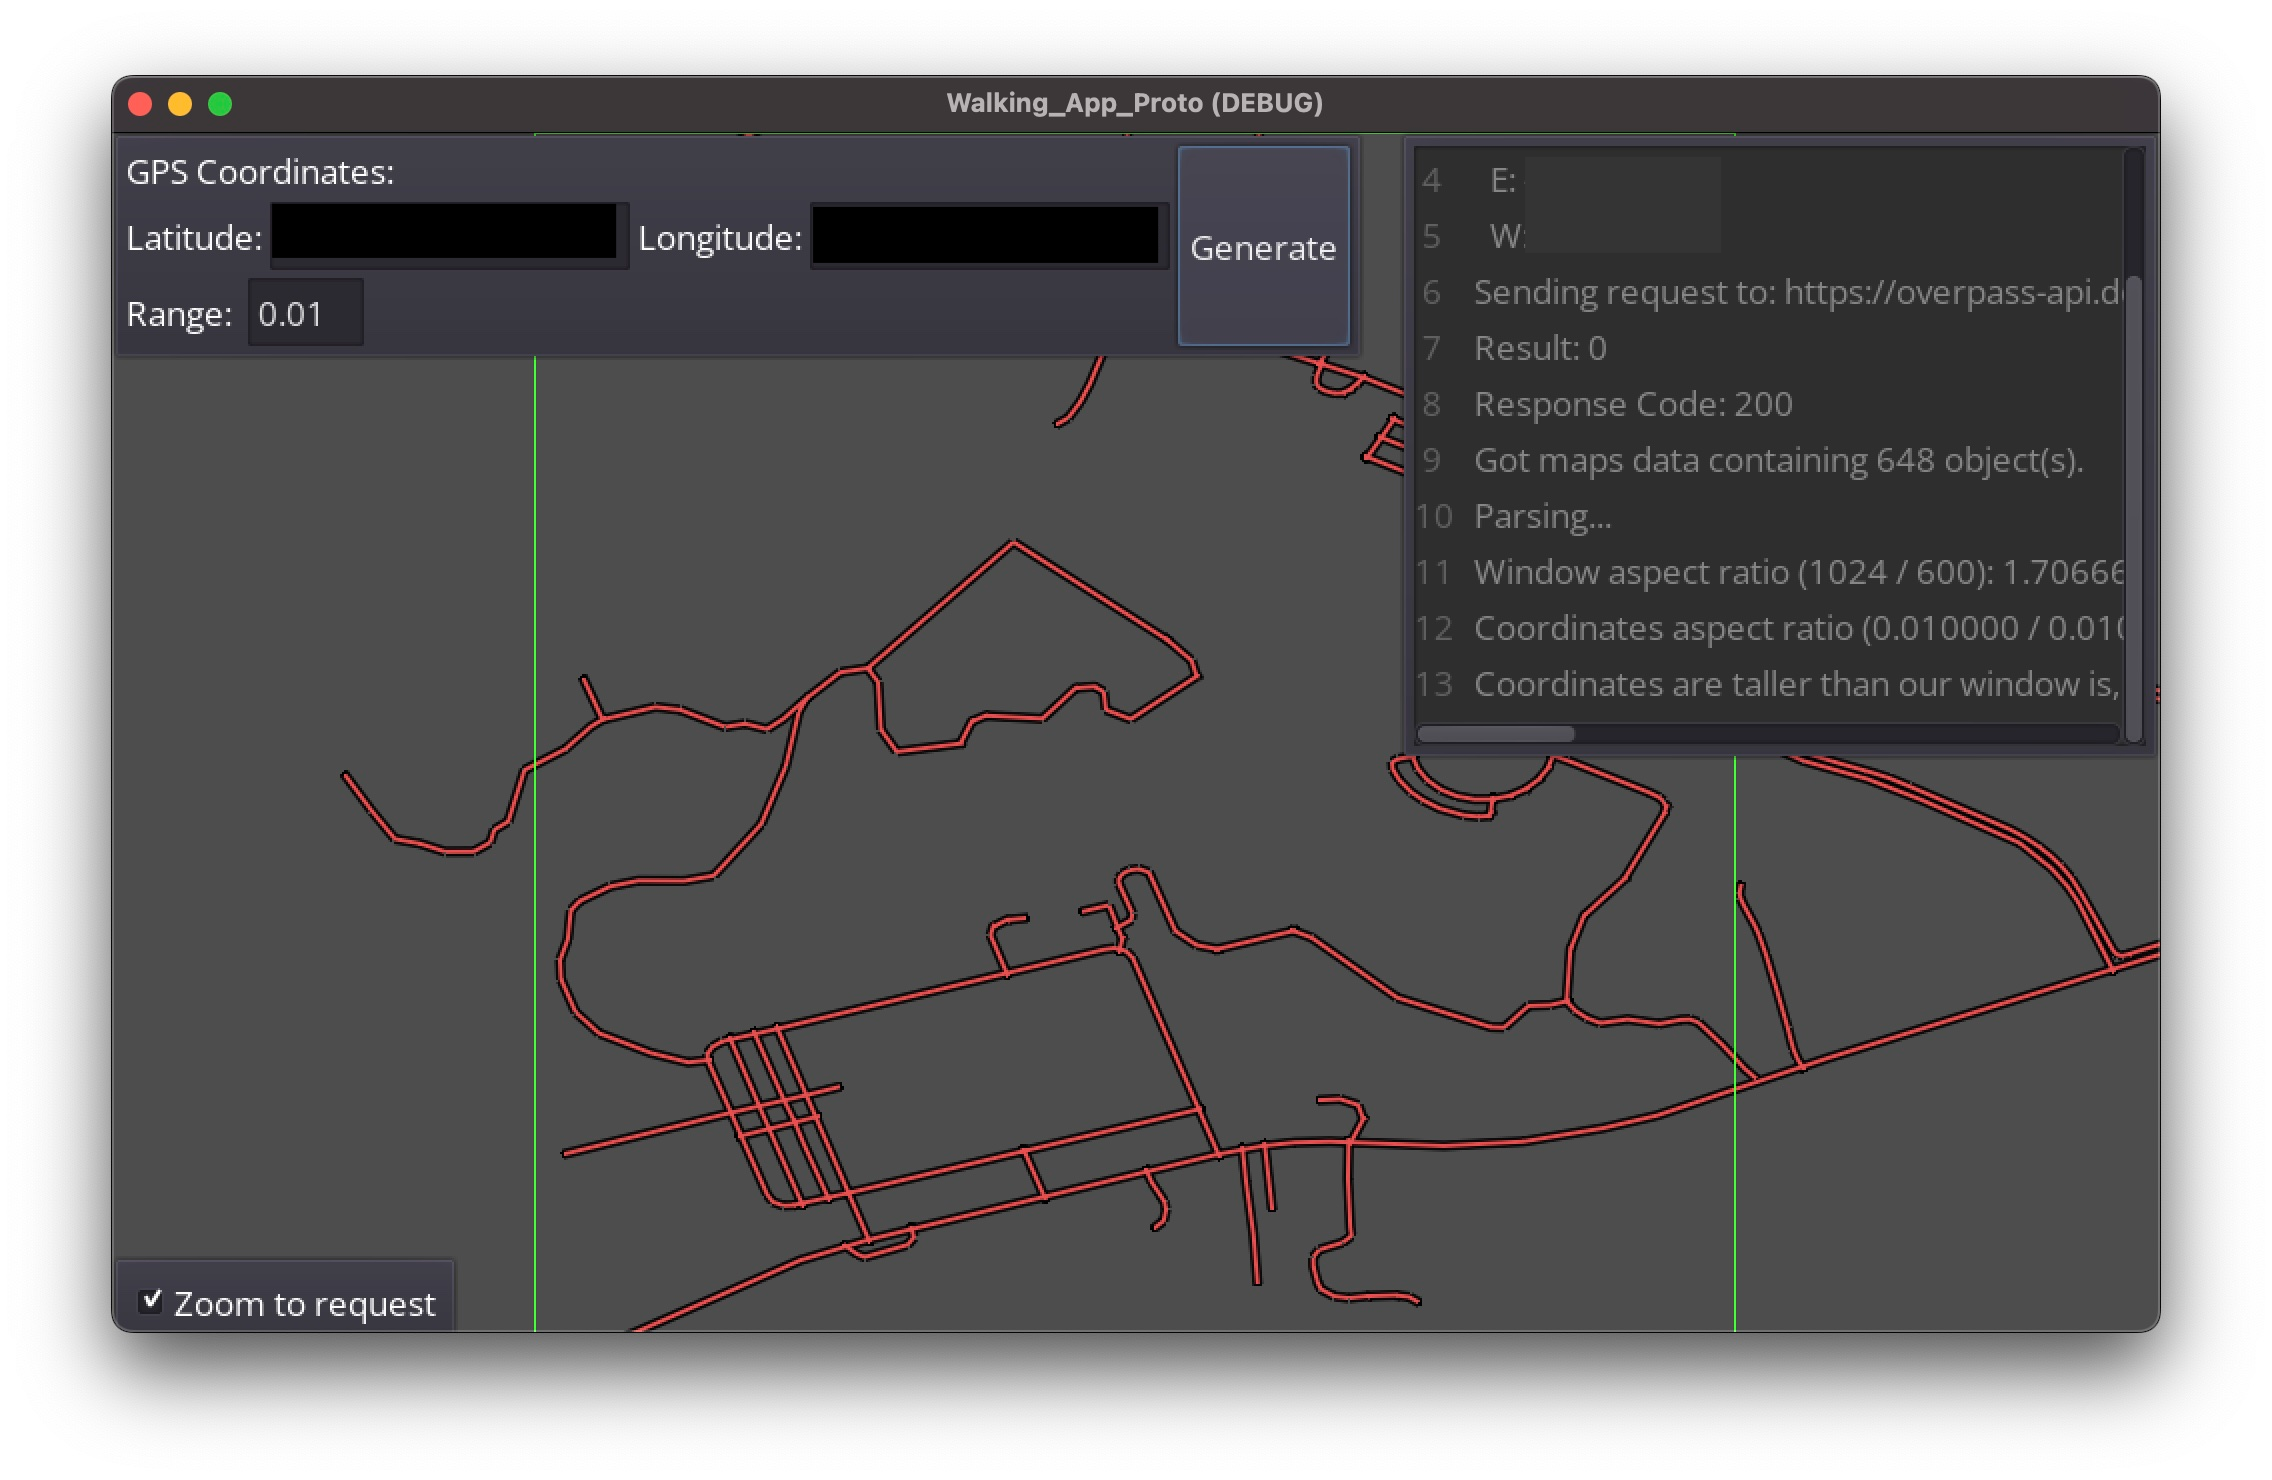Click line number 12 in the log gutter
The image size is (2272, 1480).
pyautogui.click(x=1433, y=628)
